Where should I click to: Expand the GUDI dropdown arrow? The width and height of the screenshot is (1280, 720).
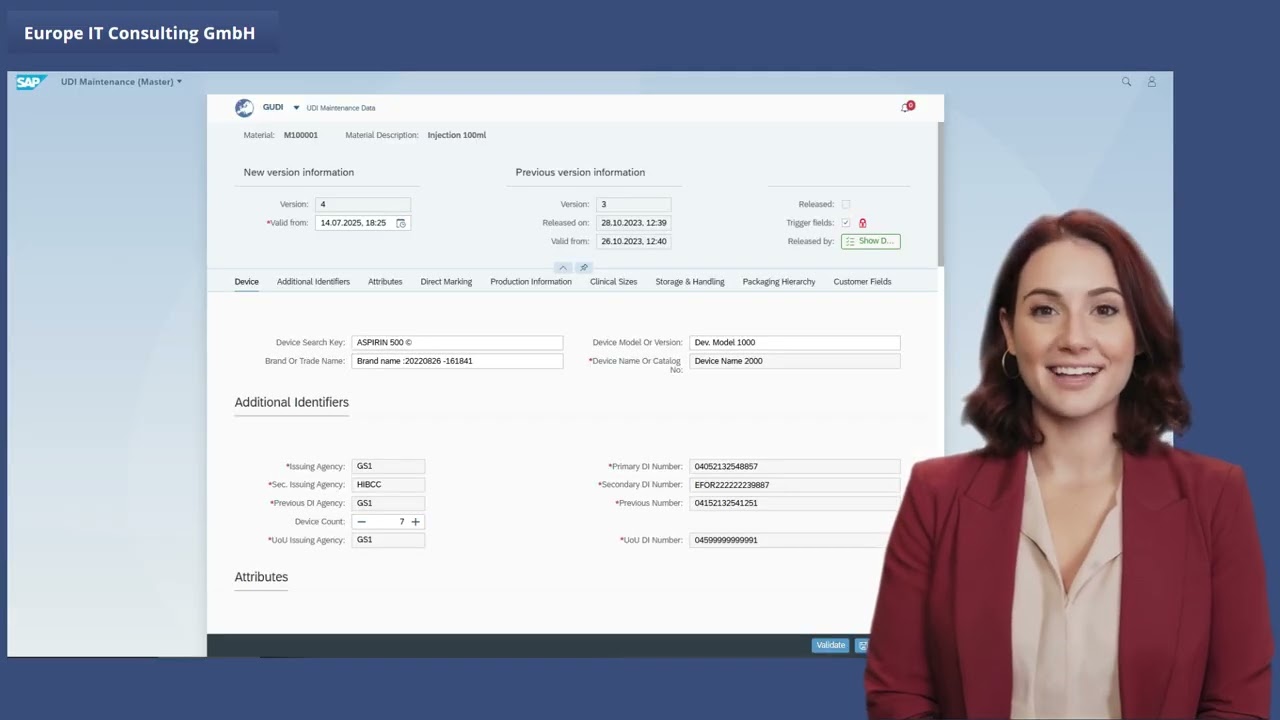tap(296, 108)
